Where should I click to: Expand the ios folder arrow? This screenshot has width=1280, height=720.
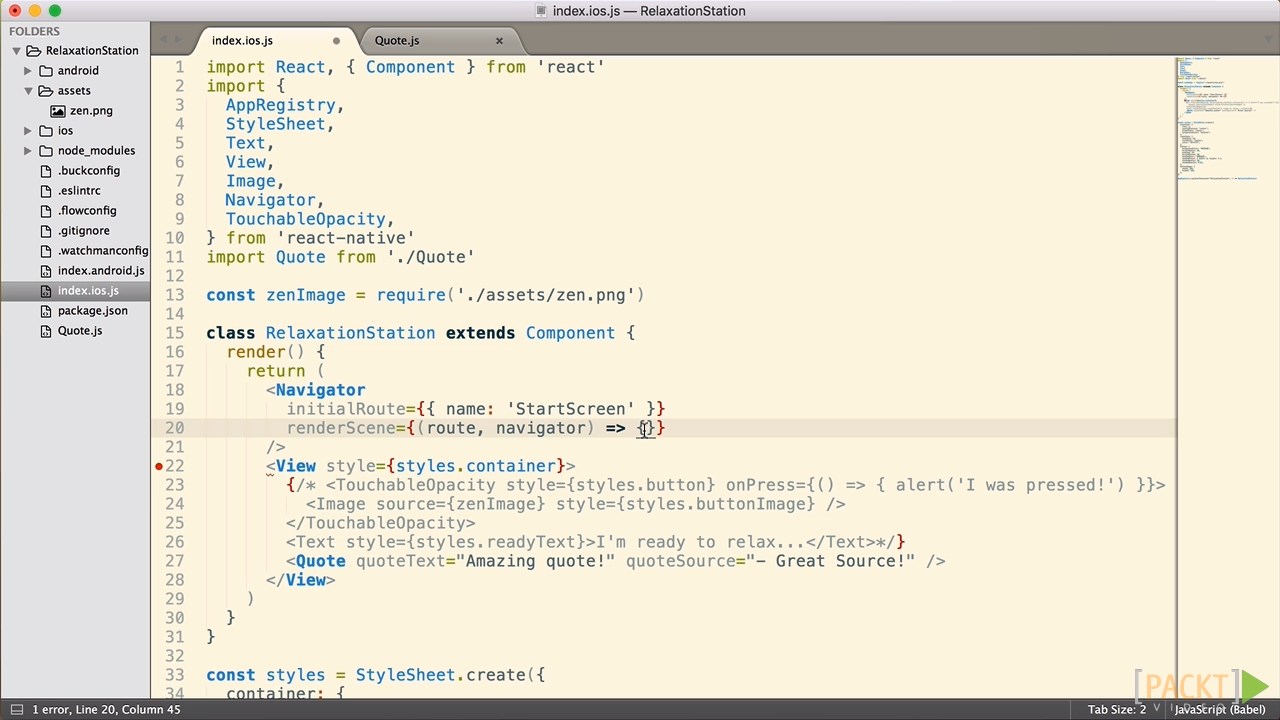[x=28, y=131]
